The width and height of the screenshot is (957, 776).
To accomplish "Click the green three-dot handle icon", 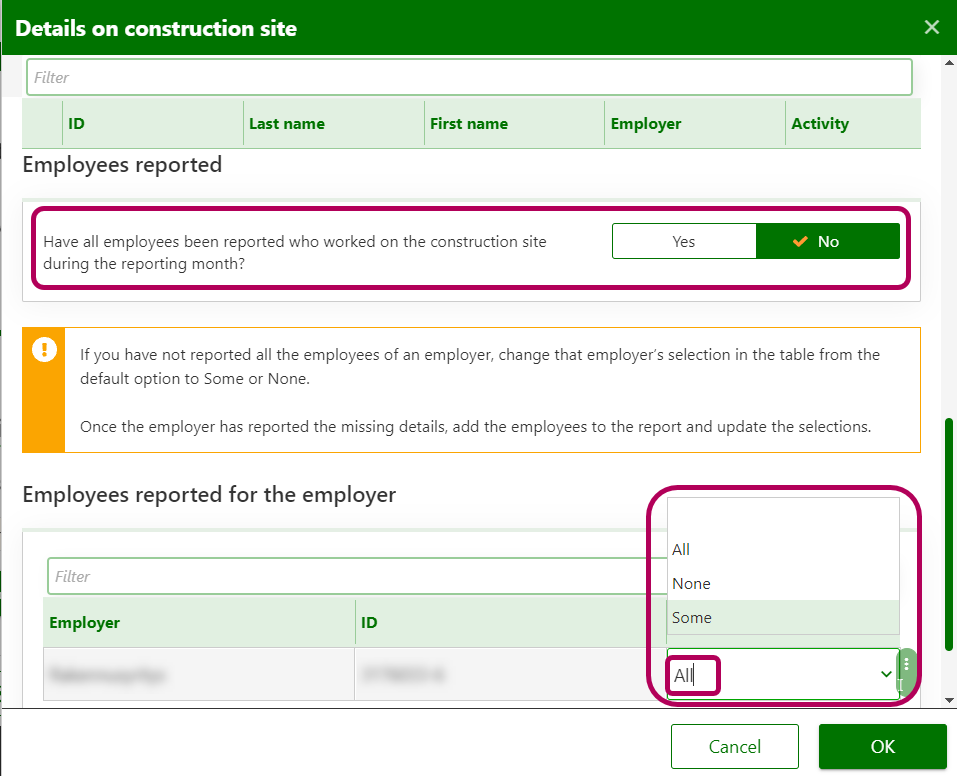I will [906, 665].
